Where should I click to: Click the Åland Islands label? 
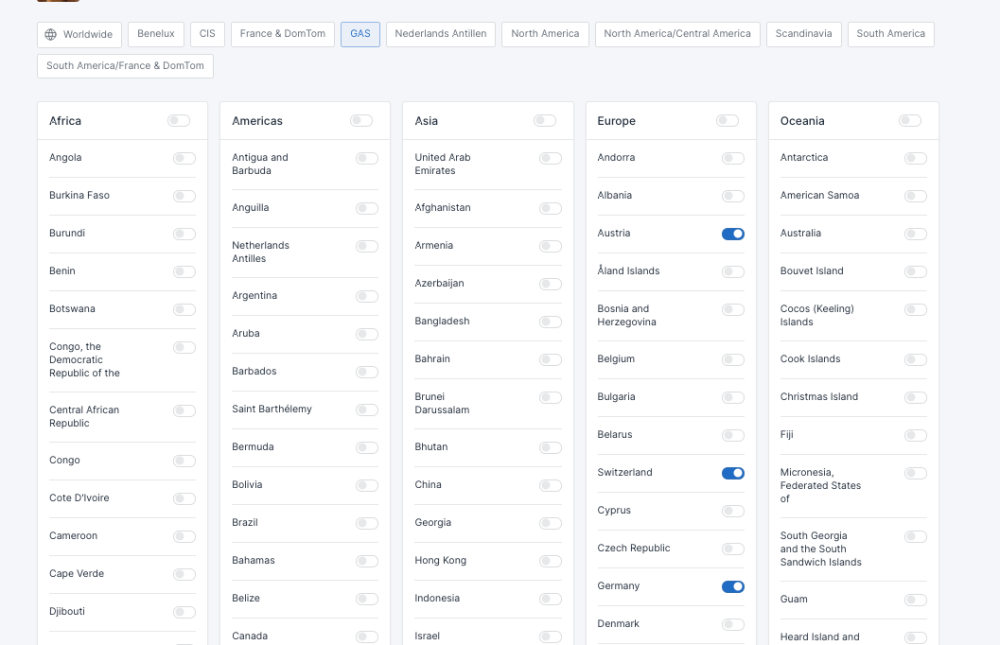[628, 271]
